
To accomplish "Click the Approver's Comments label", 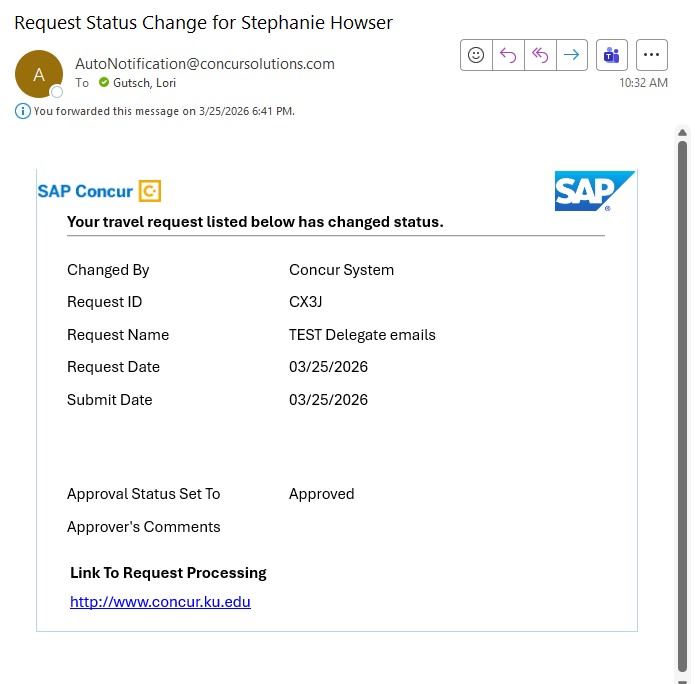I will [144, 527].
